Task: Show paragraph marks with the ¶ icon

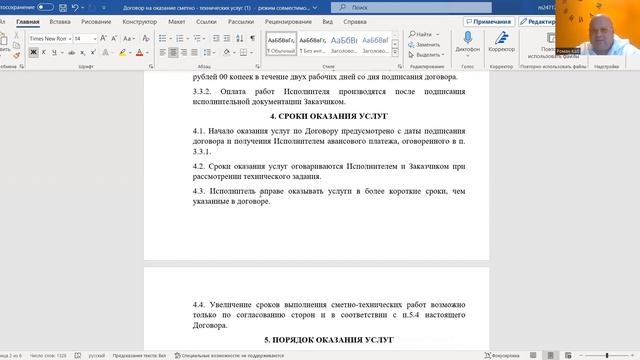Action: (253, 38)
